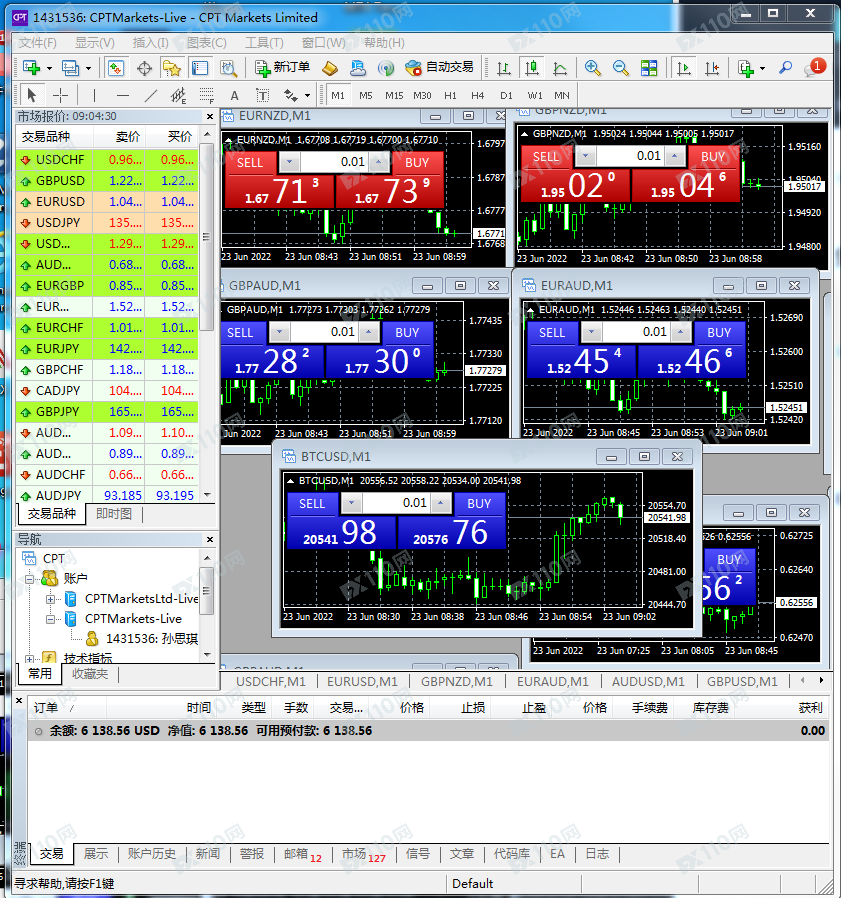Viewport: 841px width, 898px height.
Task: Toggle the Navigator panel star icon
Action: click(x=172, y=68)
